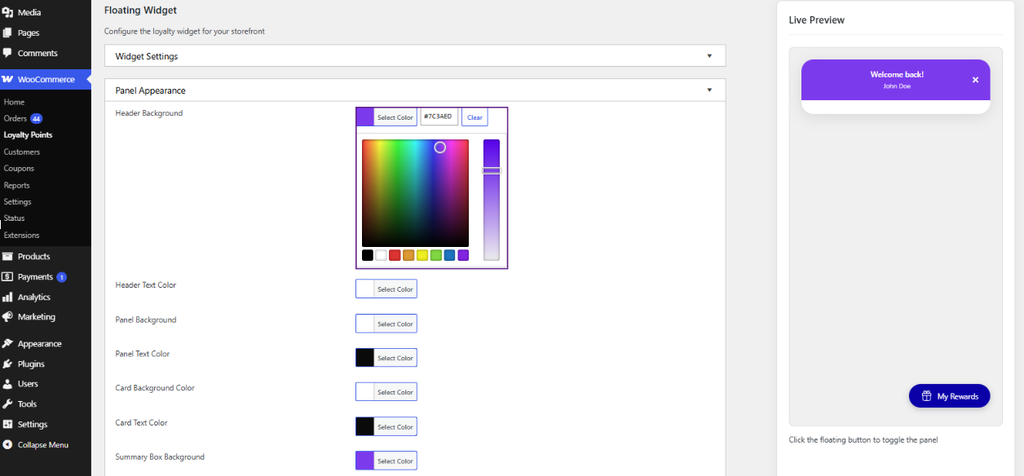The image size is (1024, 476).
Task: Open the Widget Settings accordion header
Action: (x=415, y=56)
